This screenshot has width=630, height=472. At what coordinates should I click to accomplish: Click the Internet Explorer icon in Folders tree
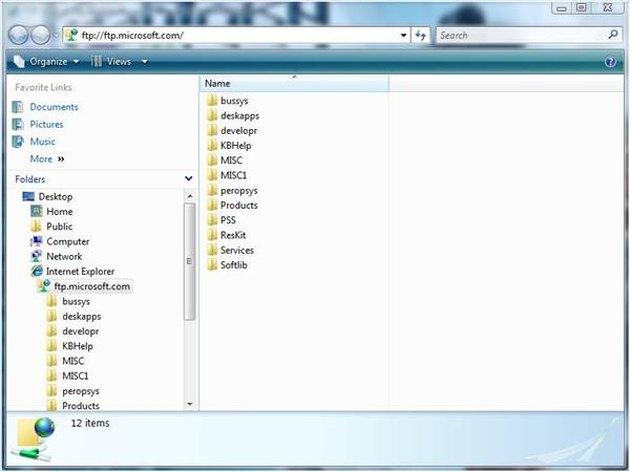(x=37, y=271)
